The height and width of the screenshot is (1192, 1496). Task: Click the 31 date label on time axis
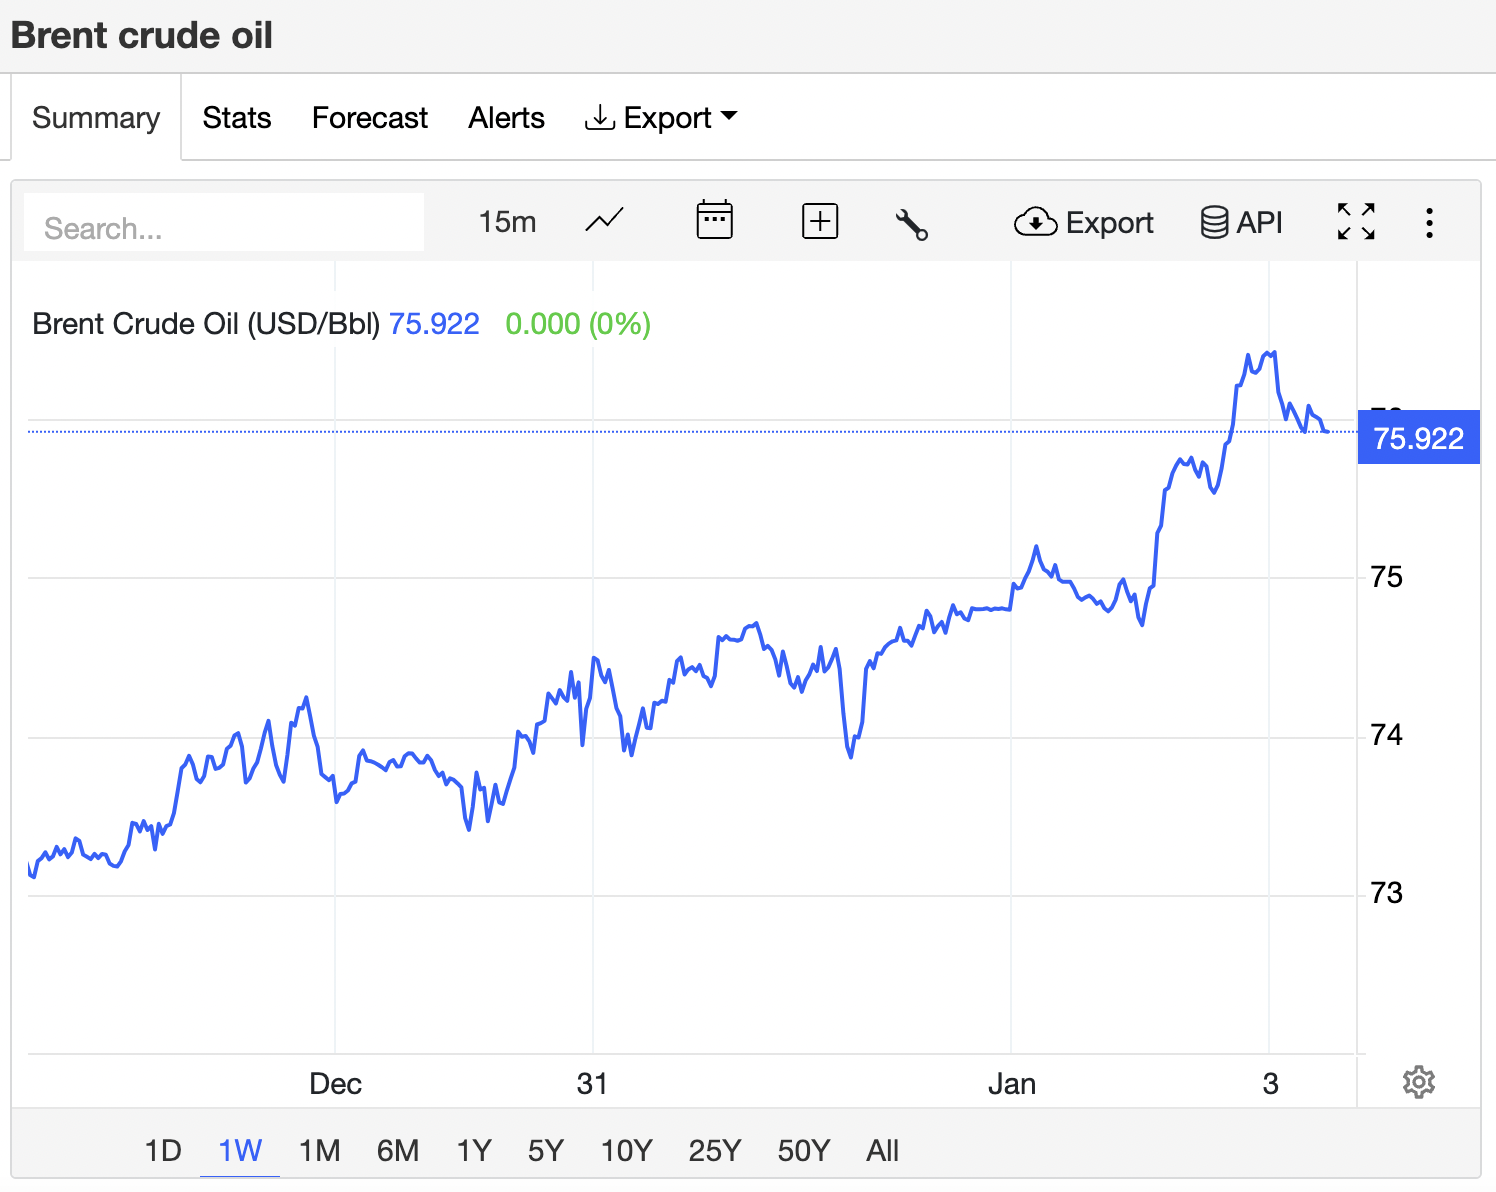point(592,1084)
